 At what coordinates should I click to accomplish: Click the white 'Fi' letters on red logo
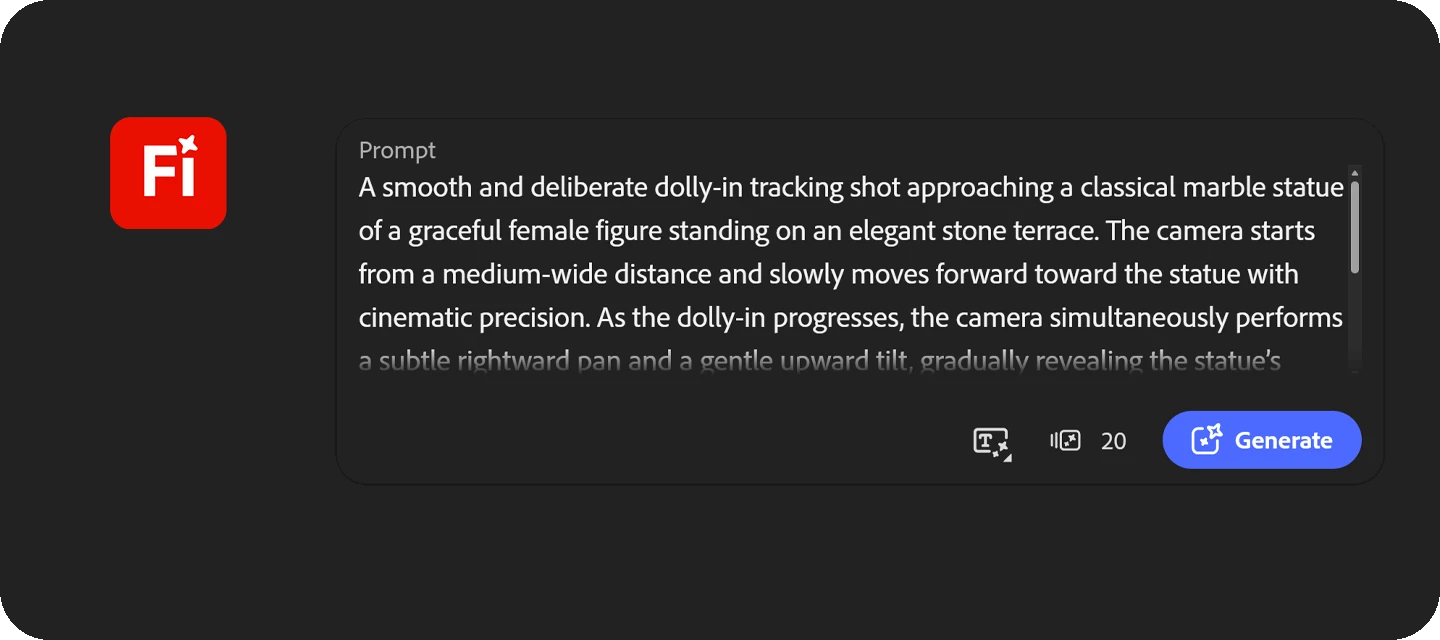(167, 173)
